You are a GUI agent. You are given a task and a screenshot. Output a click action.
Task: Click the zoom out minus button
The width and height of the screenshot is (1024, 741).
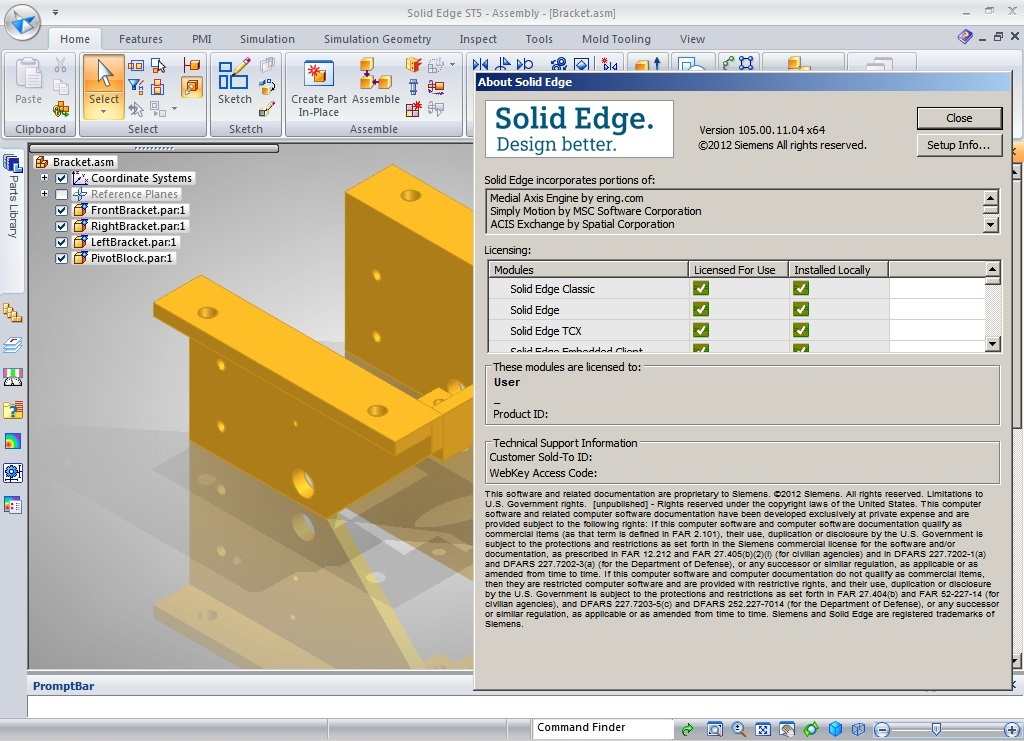882,729
